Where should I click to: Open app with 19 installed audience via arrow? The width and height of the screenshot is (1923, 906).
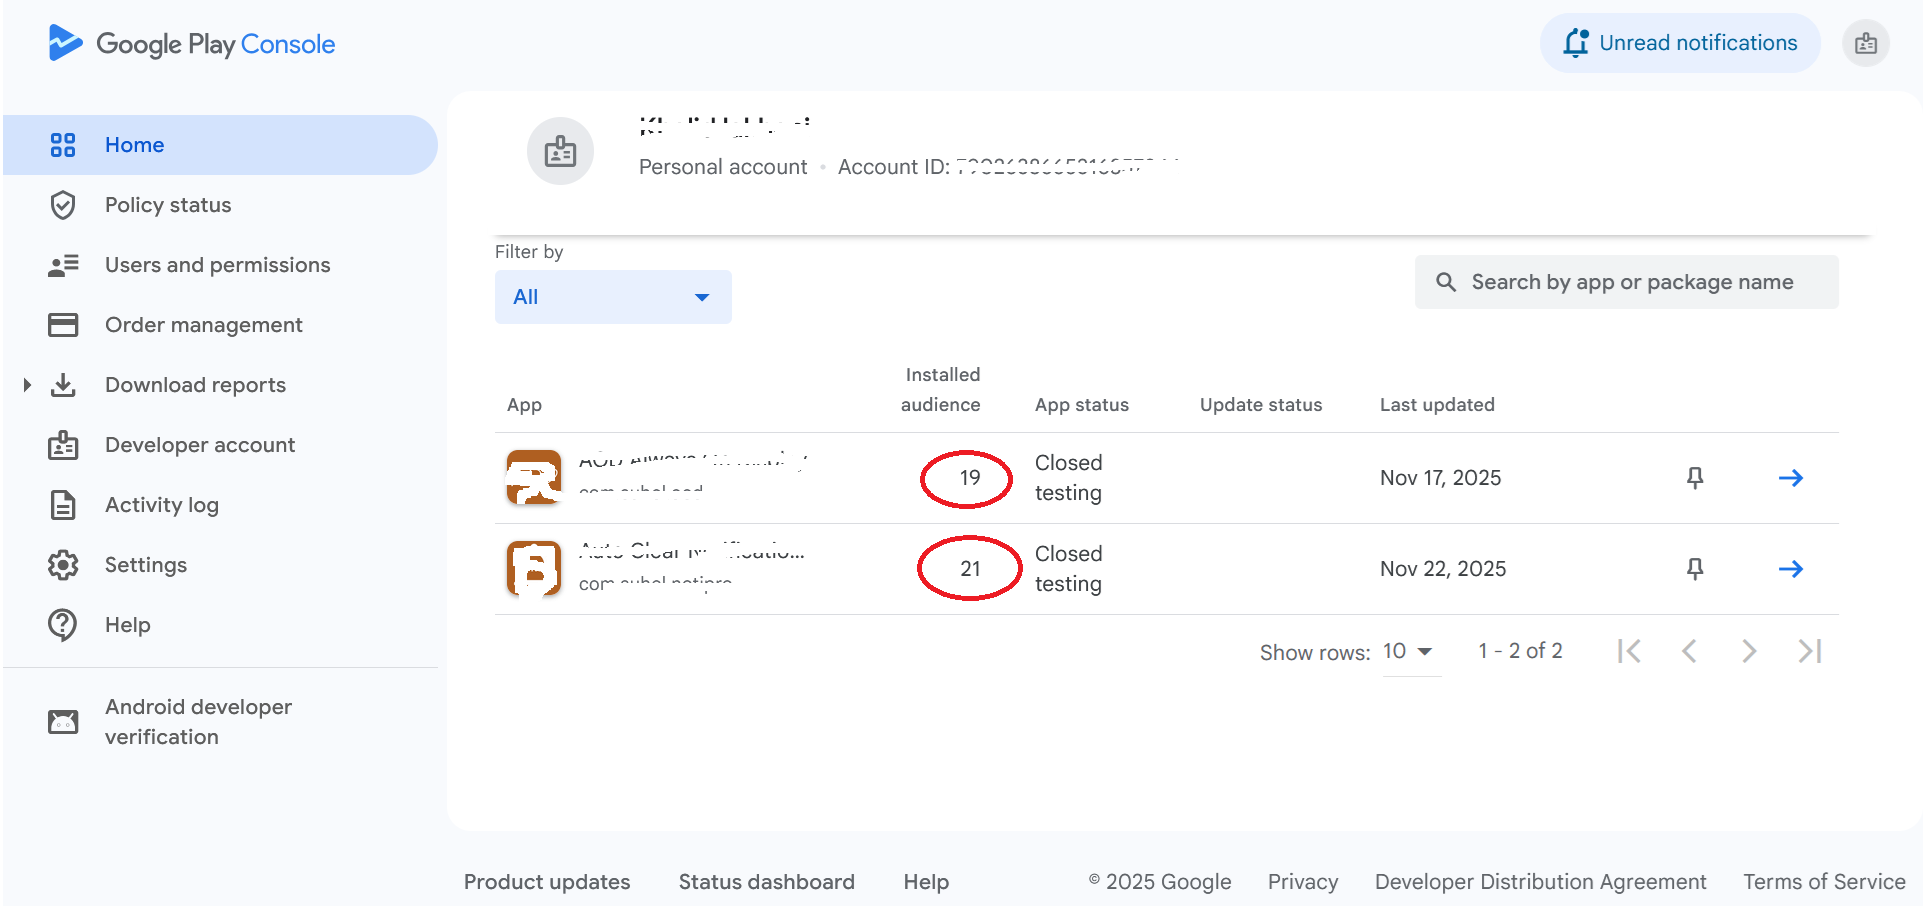tap(1790, 478)
